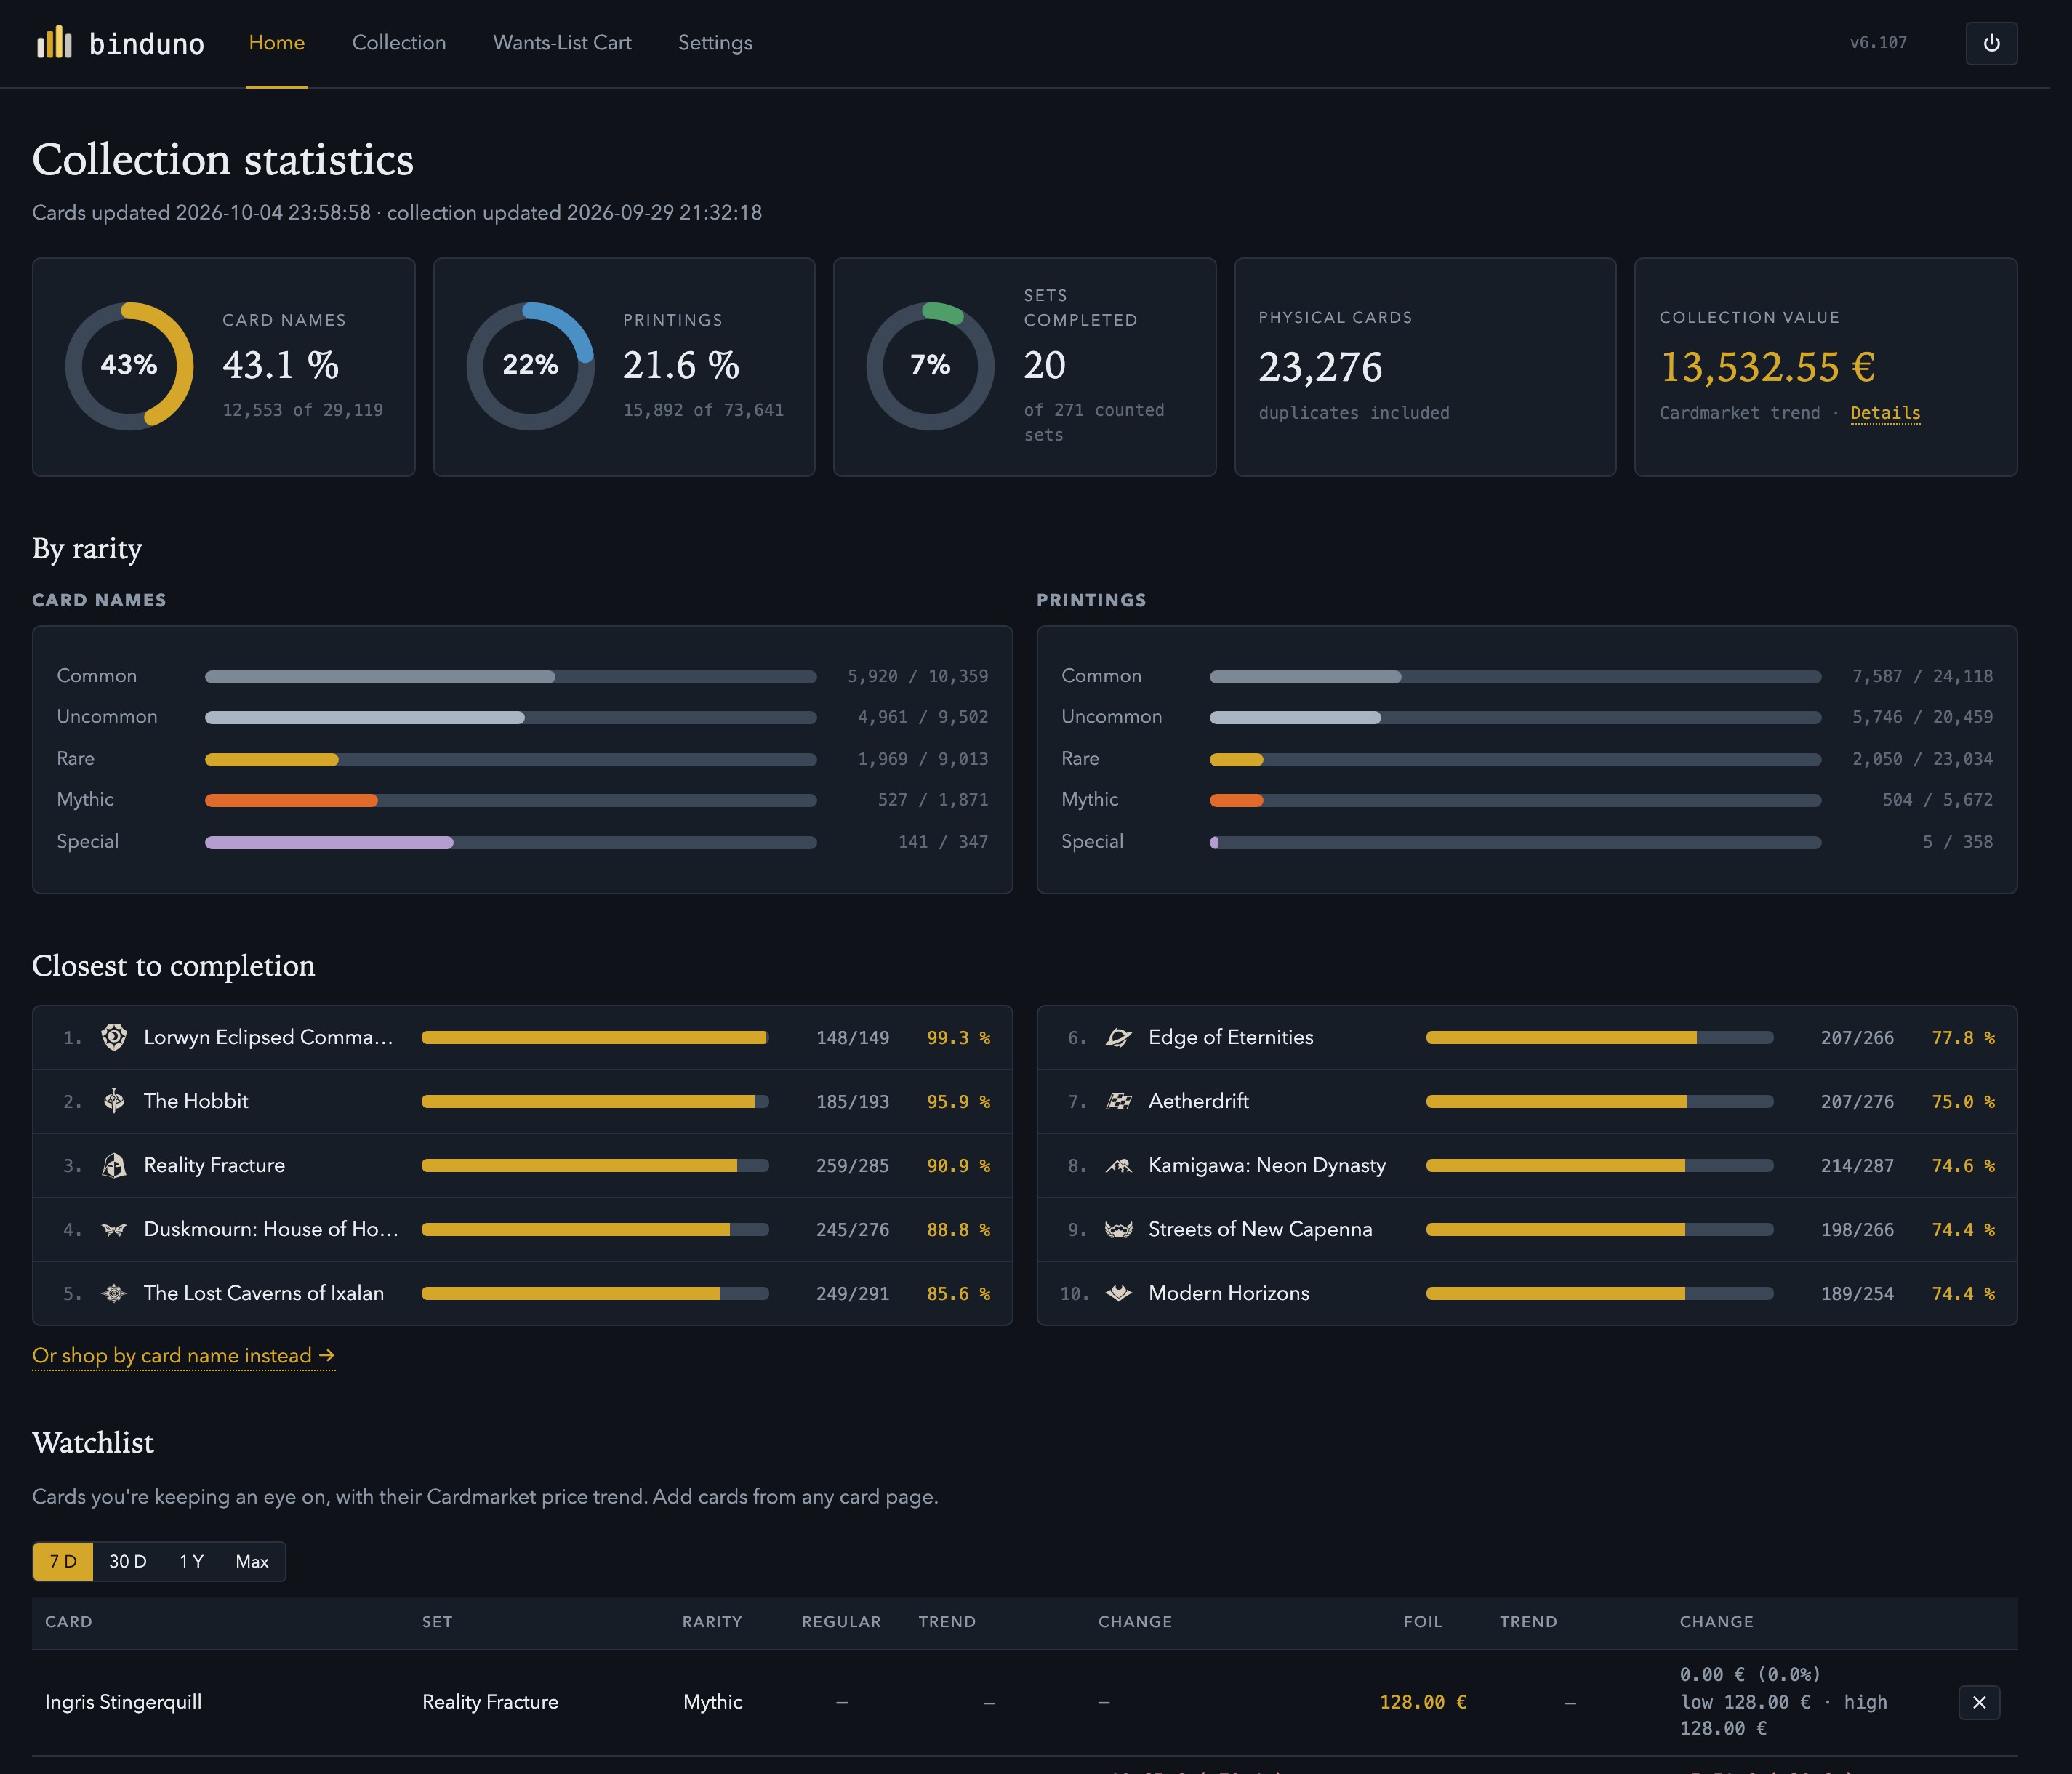Open The Lost Caverns of Ixalan name
Viewport: 2072px width, 1774px height.
264,1293
